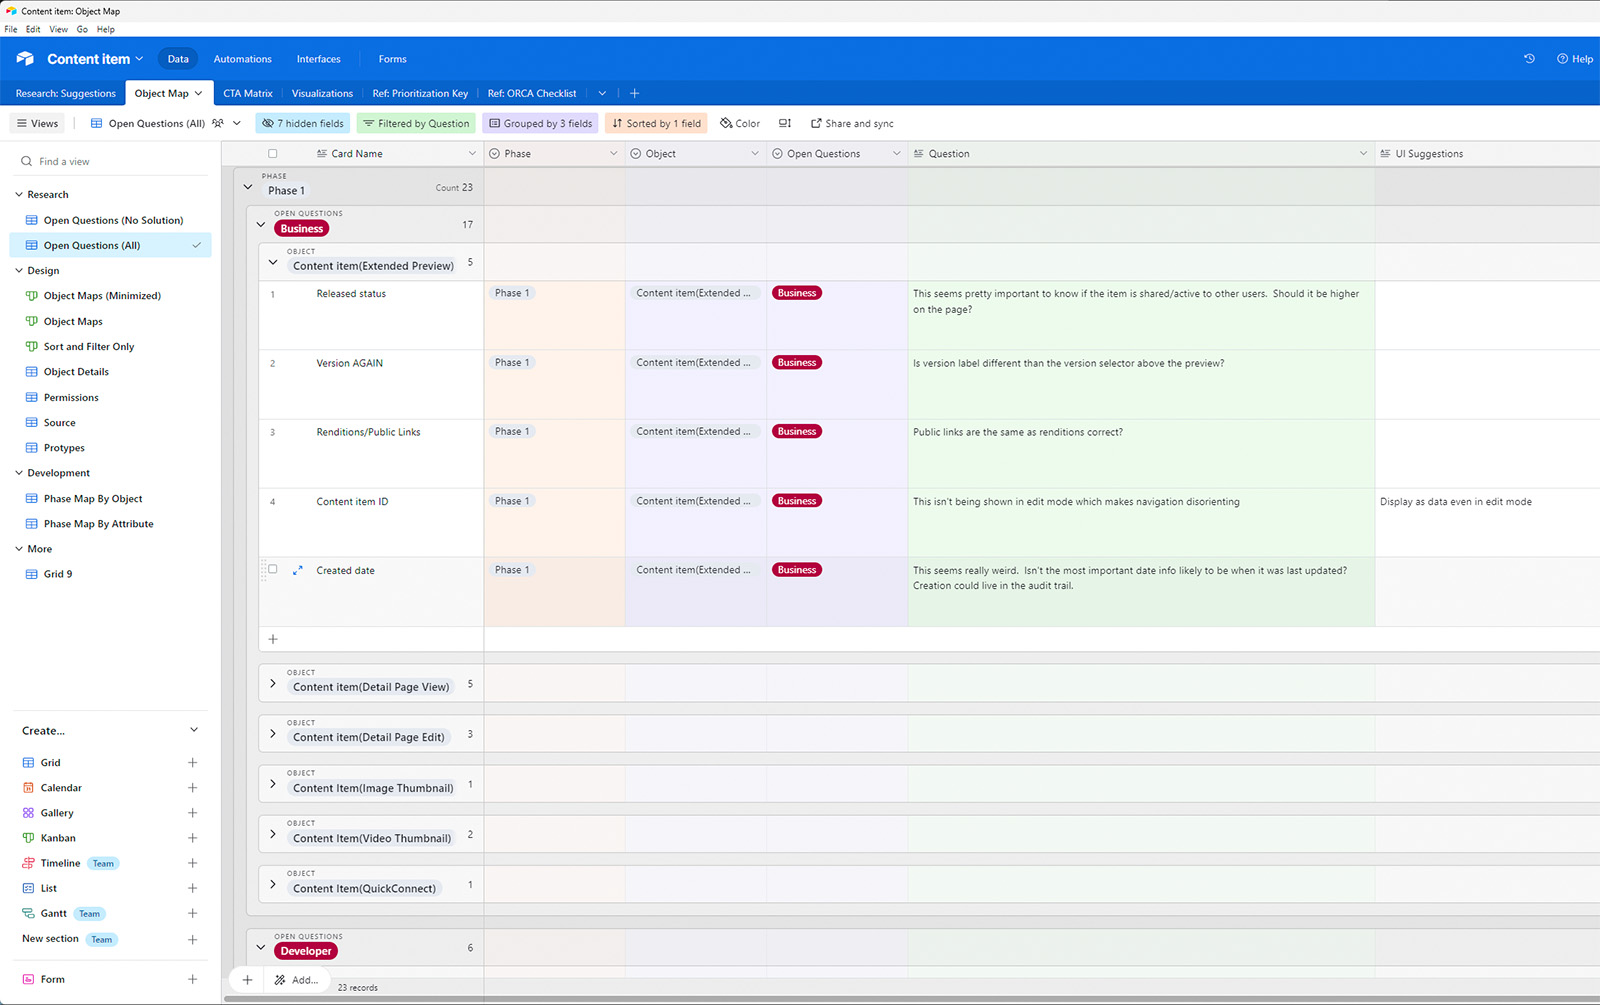The width and height of the screenshot is (1600, 1005).
Task: Click the search icon in Find a view
Action: pyautogui.click(x=27, y=161)
